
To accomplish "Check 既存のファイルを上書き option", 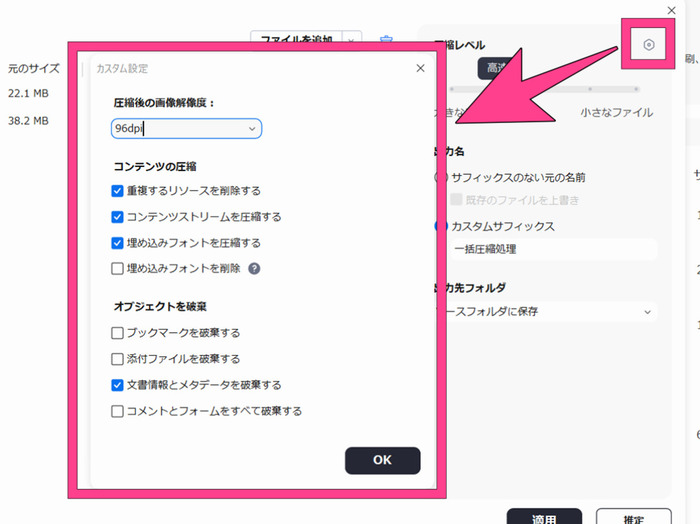I will pos(456,200).
